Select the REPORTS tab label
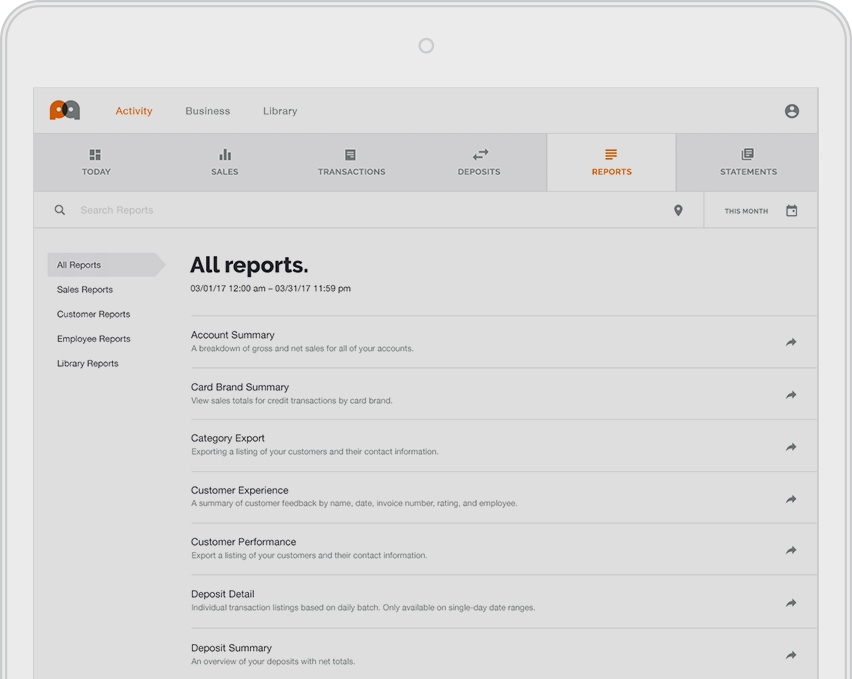This screenshot has width=852, height=679. tap(612, 172)
